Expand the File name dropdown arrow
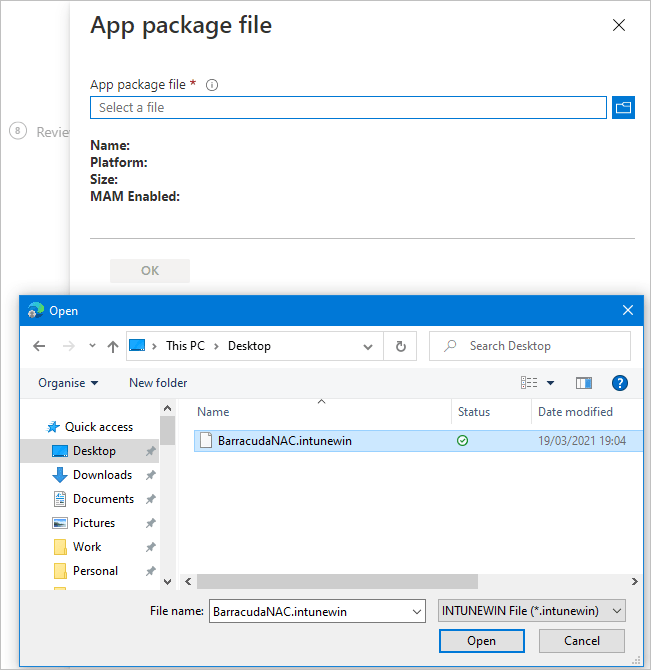651x670 pixels. pyautogui.click(x=417, y=611)
